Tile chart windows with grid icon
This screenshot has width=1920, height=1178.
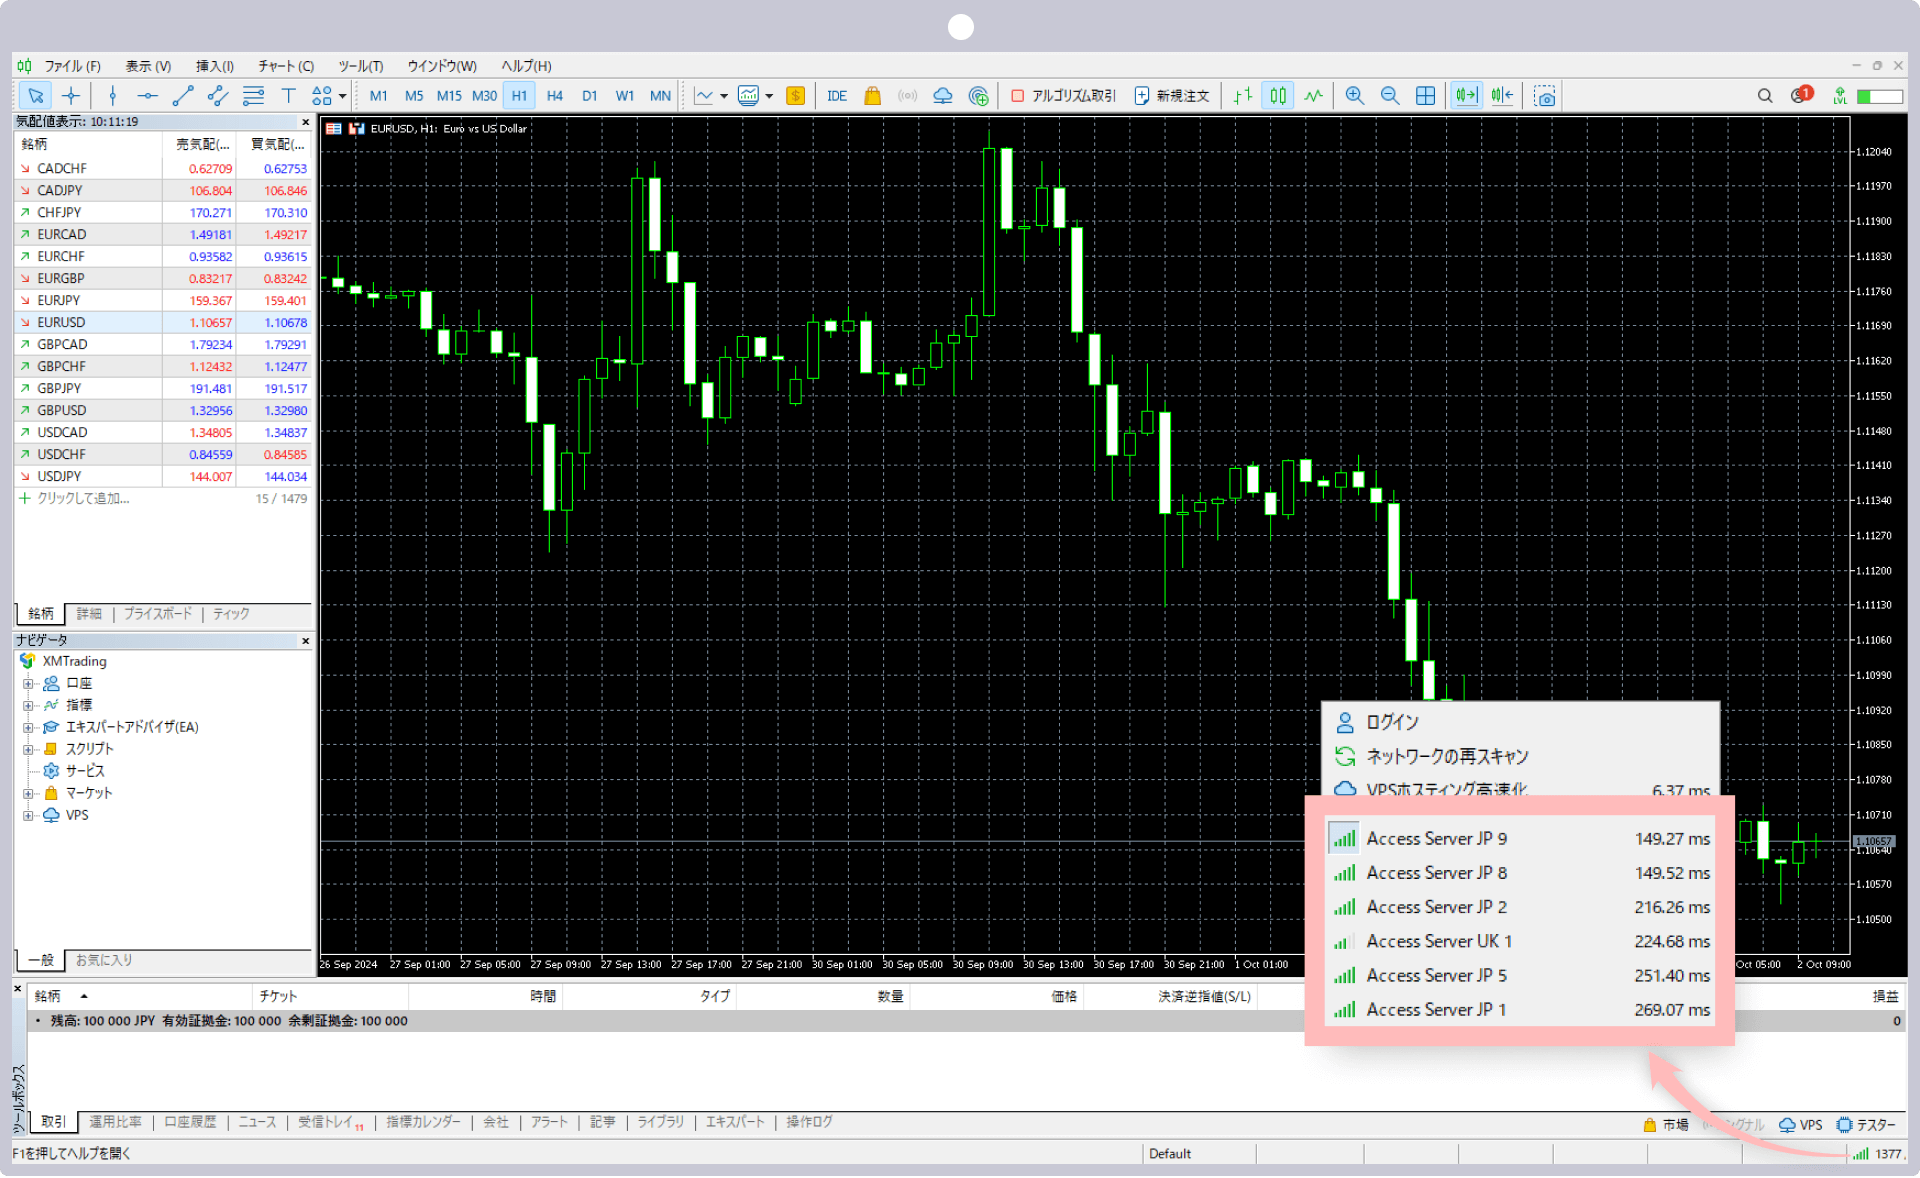point(1426,96)
